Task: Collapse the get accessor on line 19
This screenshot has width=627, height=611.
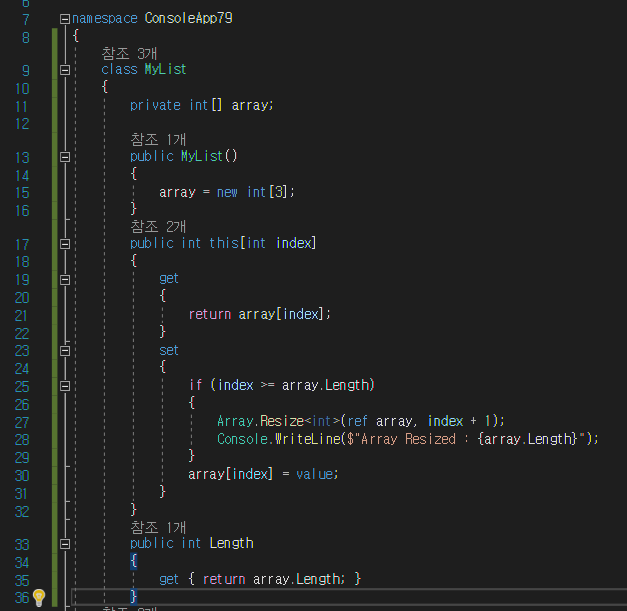Action: pos(65,280)
